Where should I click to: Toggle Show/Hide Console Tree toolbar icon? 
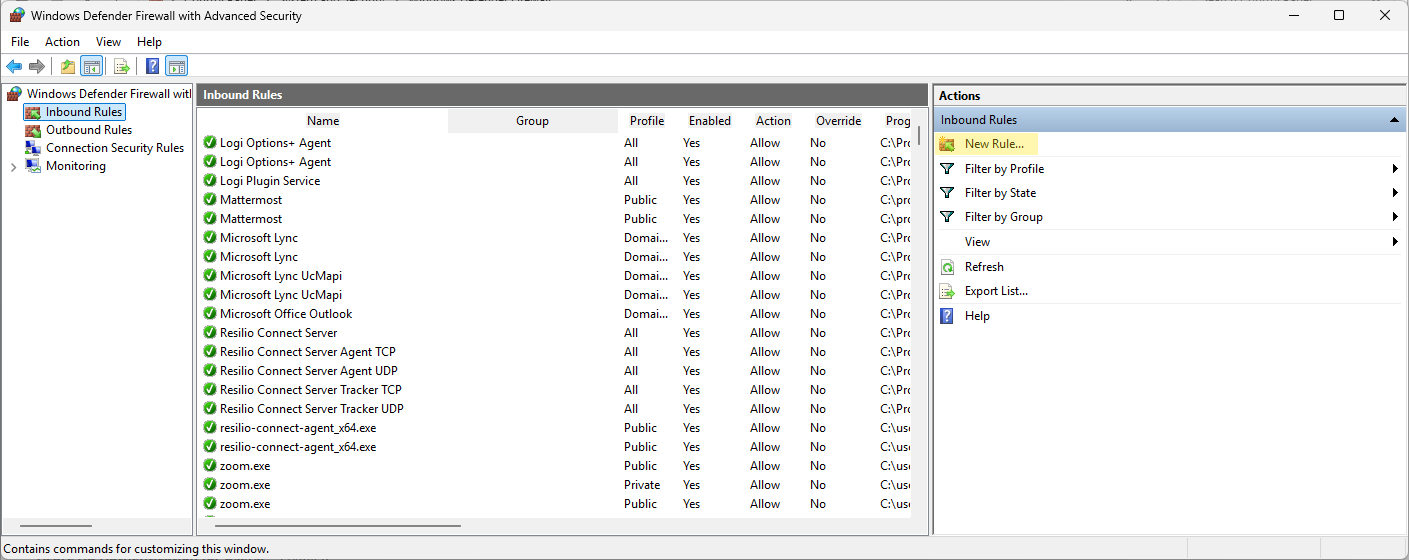click(91, 67)
